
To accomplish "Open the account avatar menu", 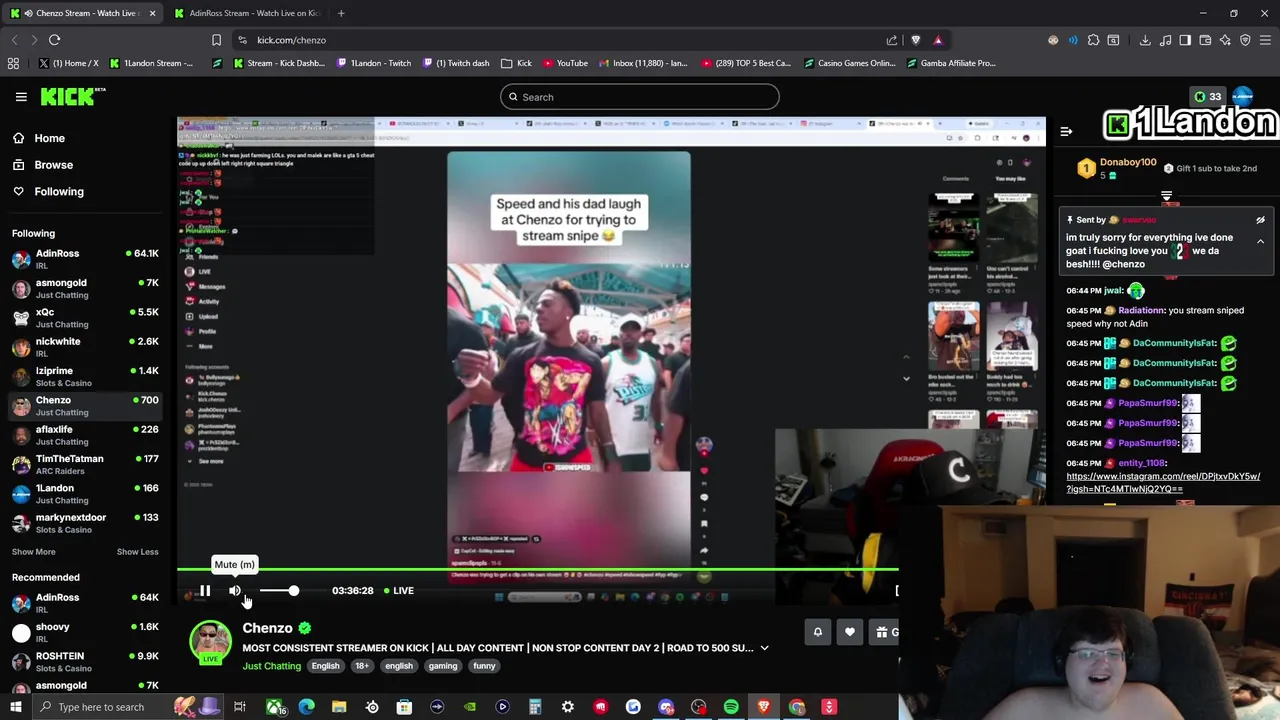I will click(x=1243, y=97).
